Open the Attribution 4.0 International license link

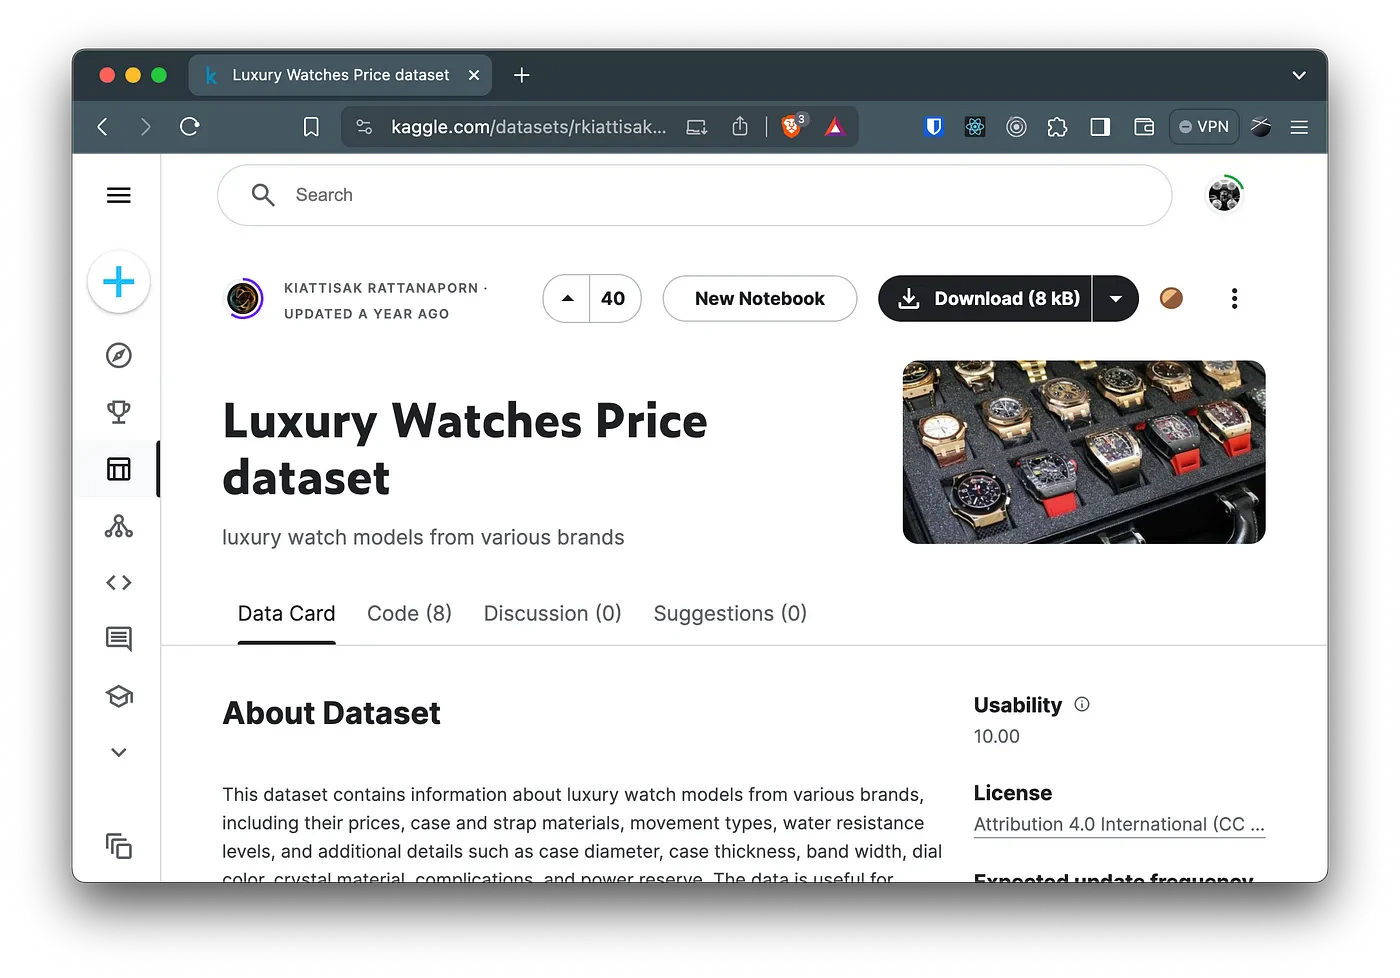(1118, 824)
